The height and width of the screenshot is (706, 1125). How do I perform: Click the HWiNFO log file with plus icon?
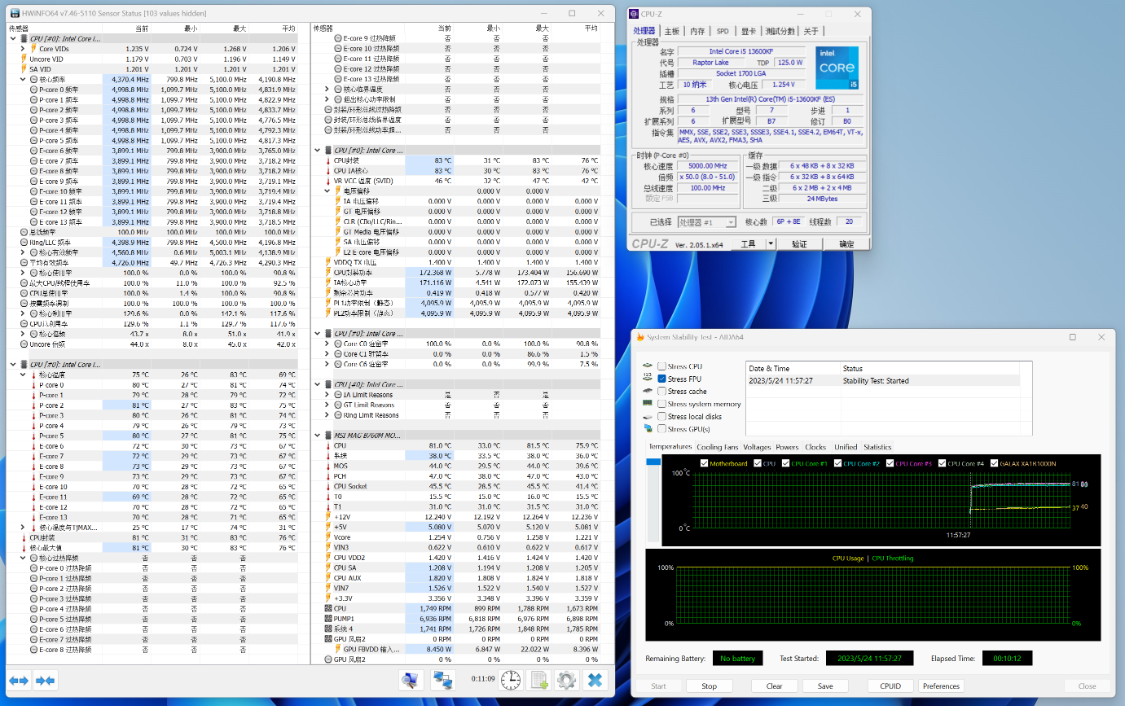tap(539, 679)
